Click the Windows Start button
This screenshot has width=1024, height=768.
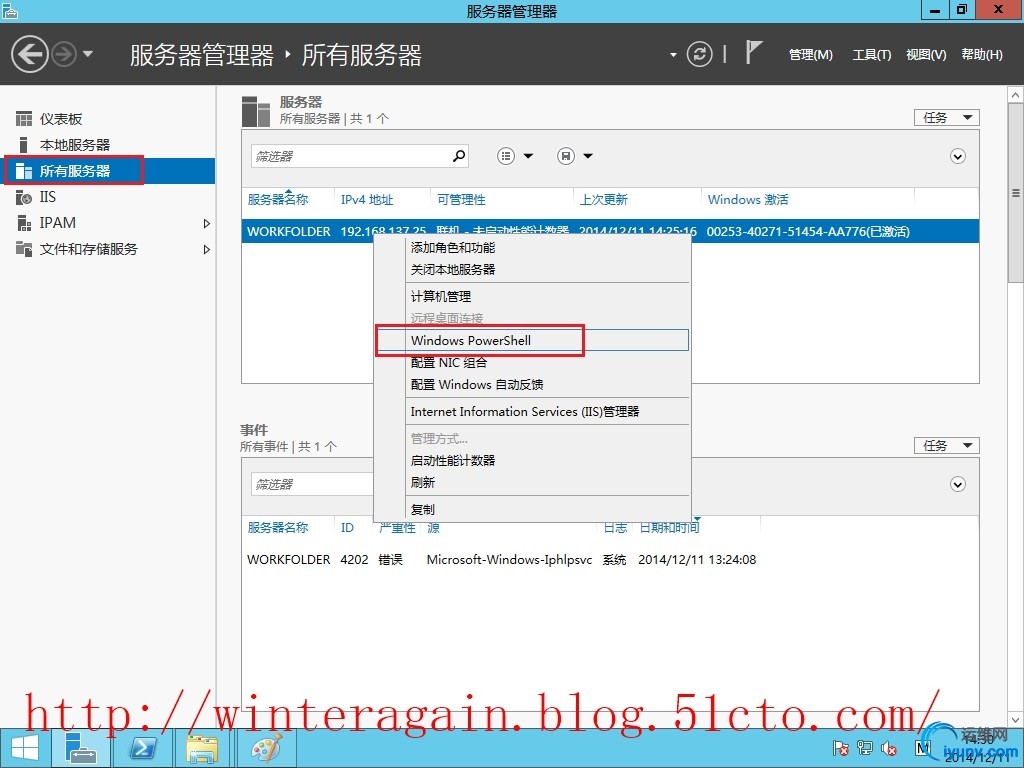[25, 748]
